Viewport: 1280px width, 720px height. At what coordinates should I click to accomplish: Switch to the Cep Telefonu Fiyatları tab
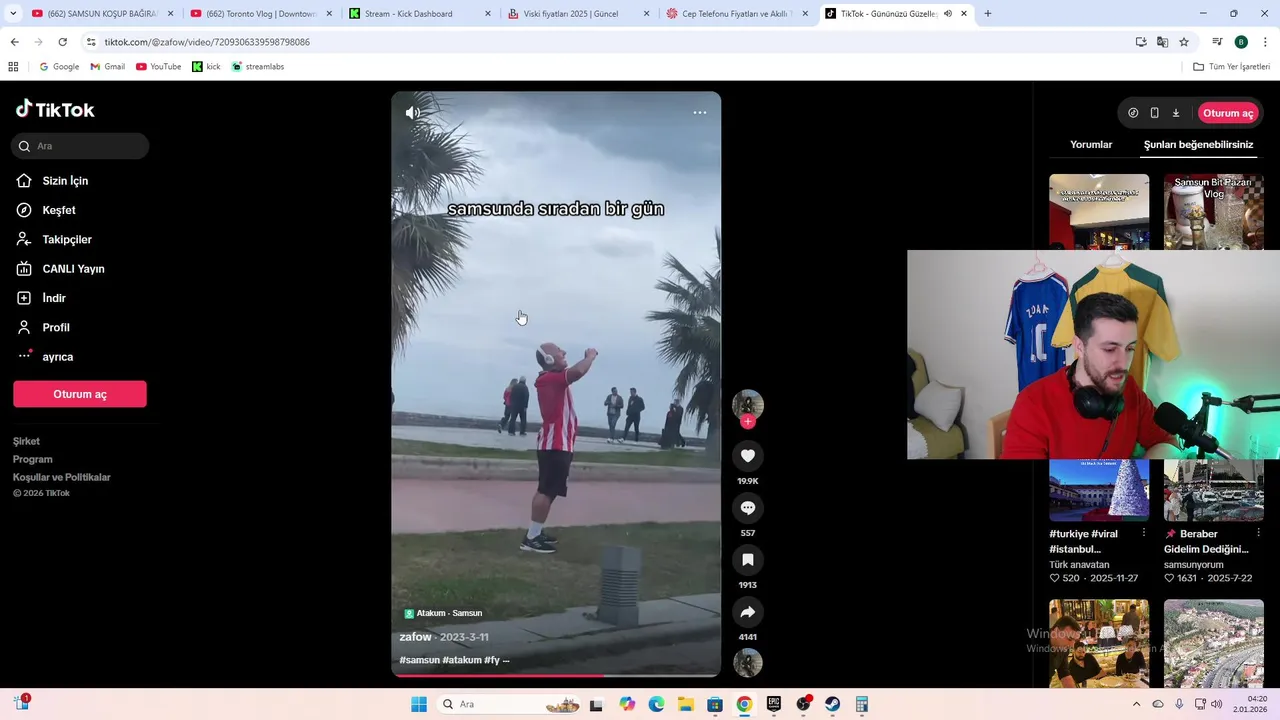point(737,14)
